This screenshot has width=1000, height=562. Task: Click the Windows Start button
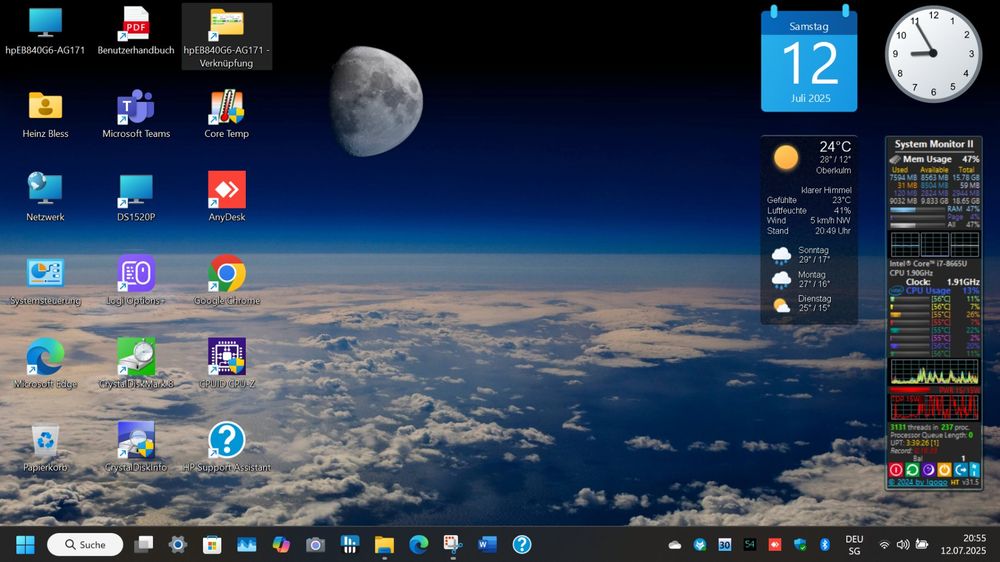pyautogui.click(x=25, y=545)
